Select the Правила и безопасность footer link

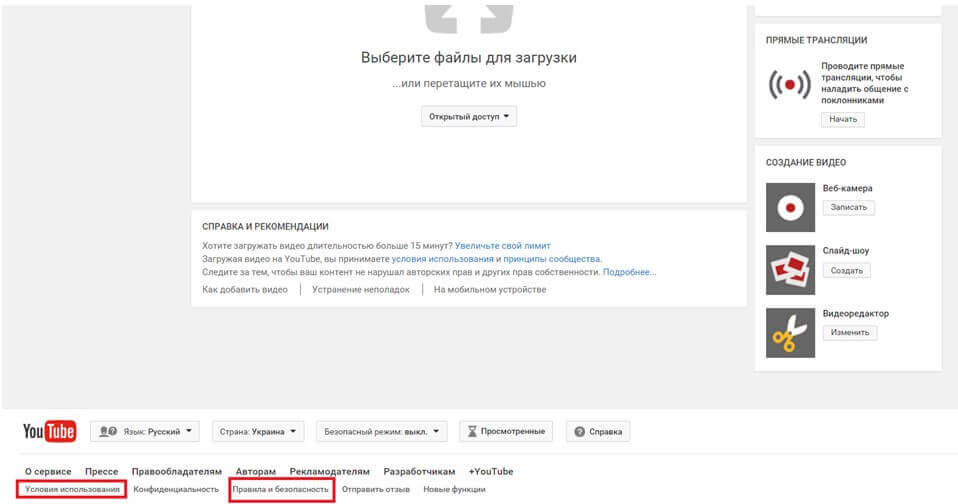(x=280, y=489)
